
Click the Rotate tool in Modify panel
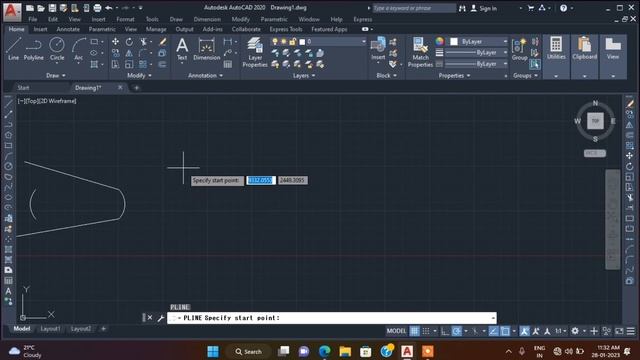click(129, 42)
